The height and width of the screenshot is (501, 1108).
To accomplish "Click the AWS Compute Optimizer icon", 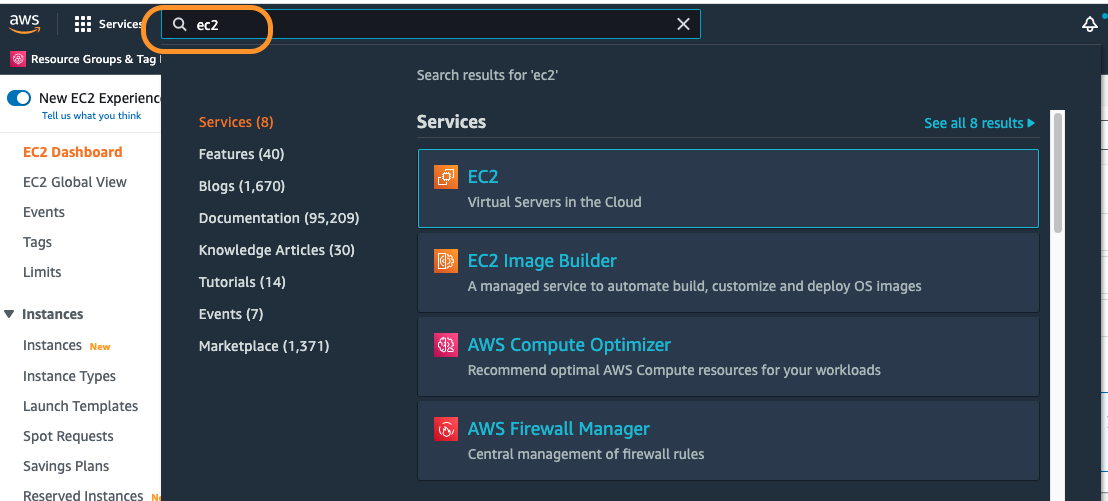I will pos(446,346).
